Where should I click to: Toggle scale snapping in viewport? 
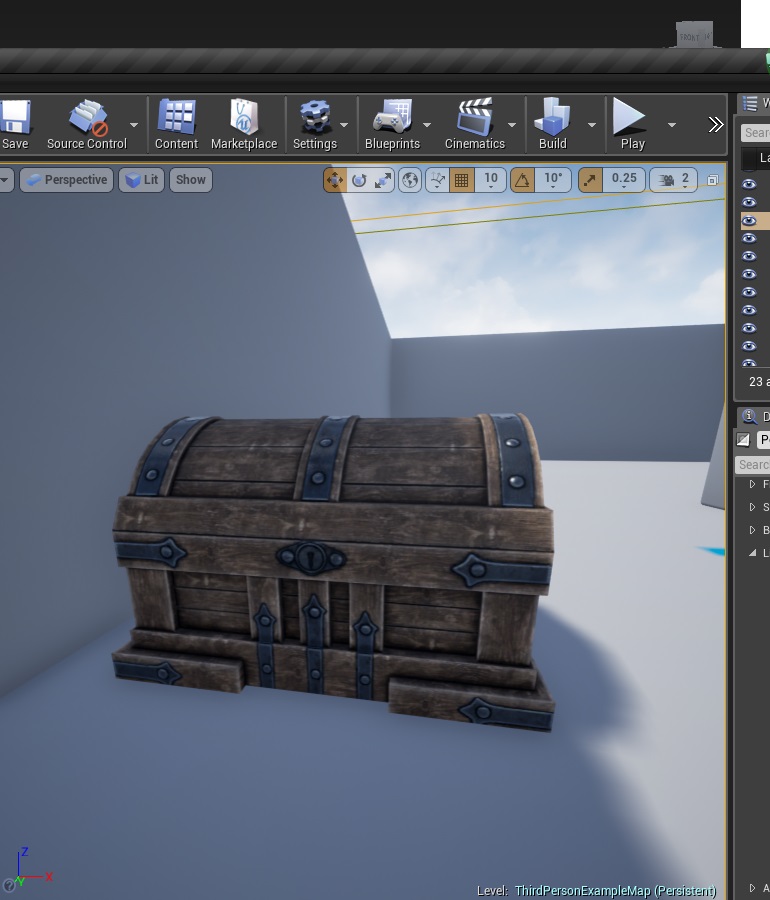(590, 180)
